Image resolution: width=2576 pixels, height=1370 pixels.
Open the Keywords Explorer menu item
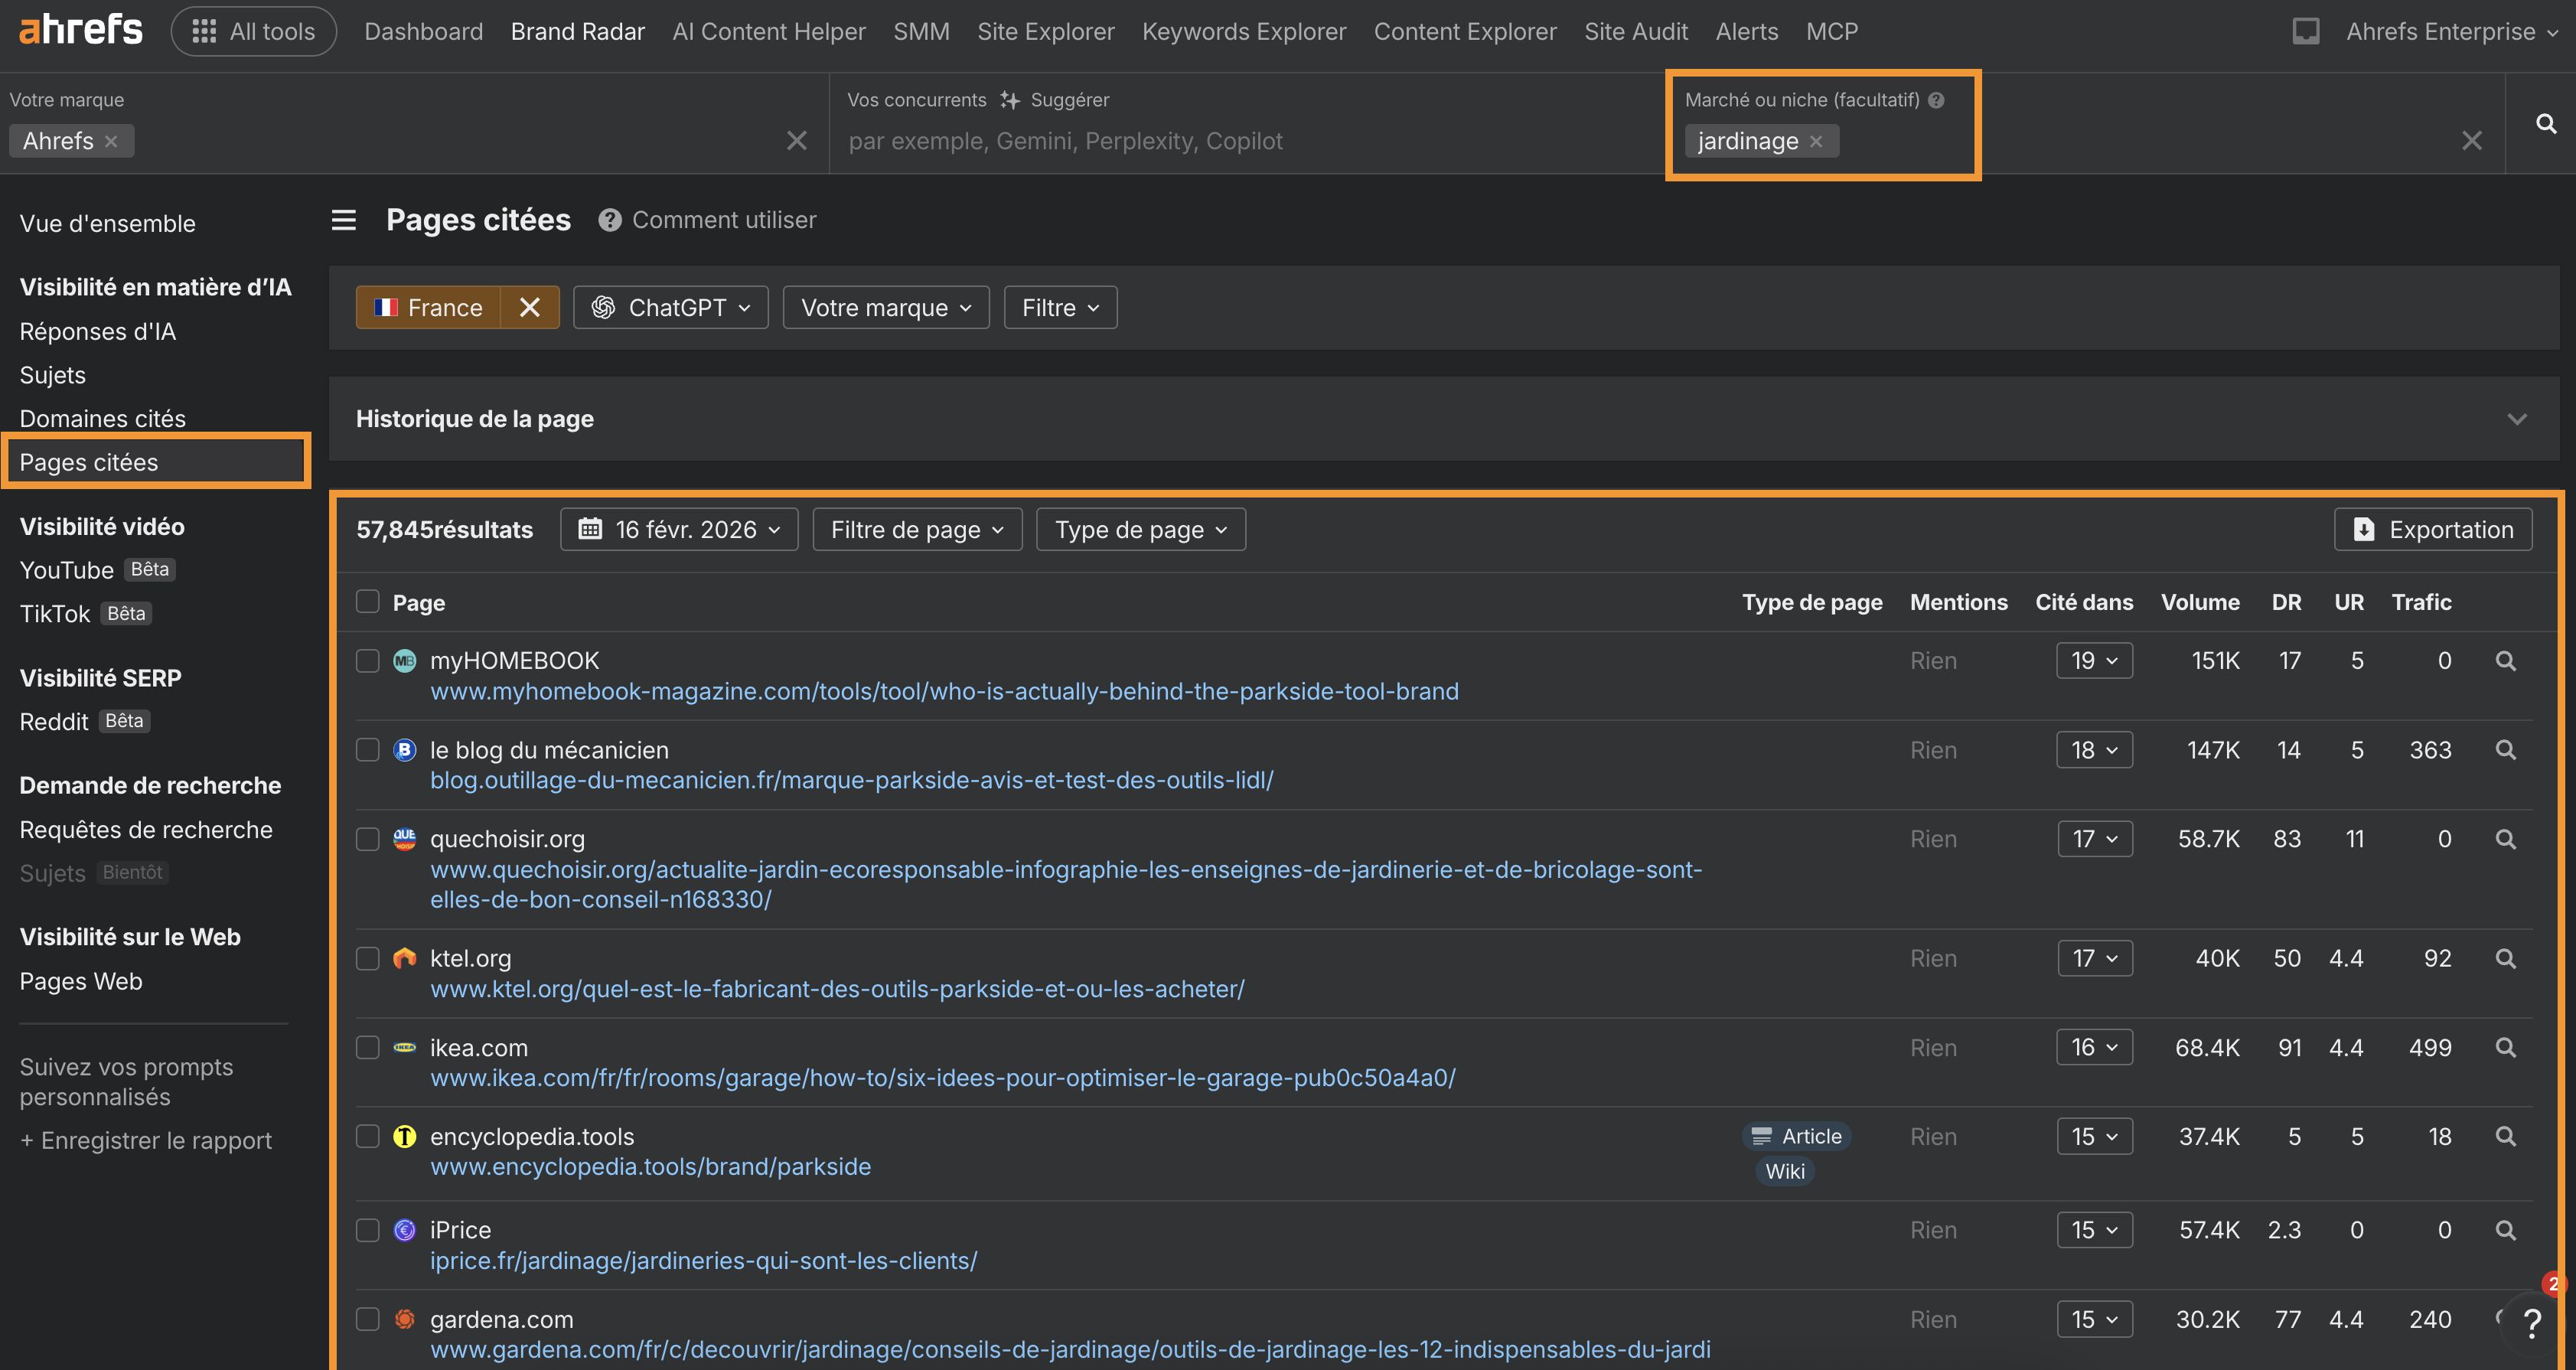point(1243,31)
